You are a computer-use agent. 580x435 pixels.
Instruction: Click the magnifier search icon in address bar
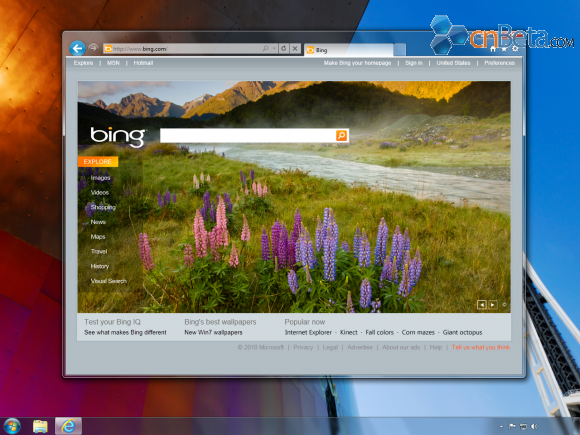tap(266, 48)
